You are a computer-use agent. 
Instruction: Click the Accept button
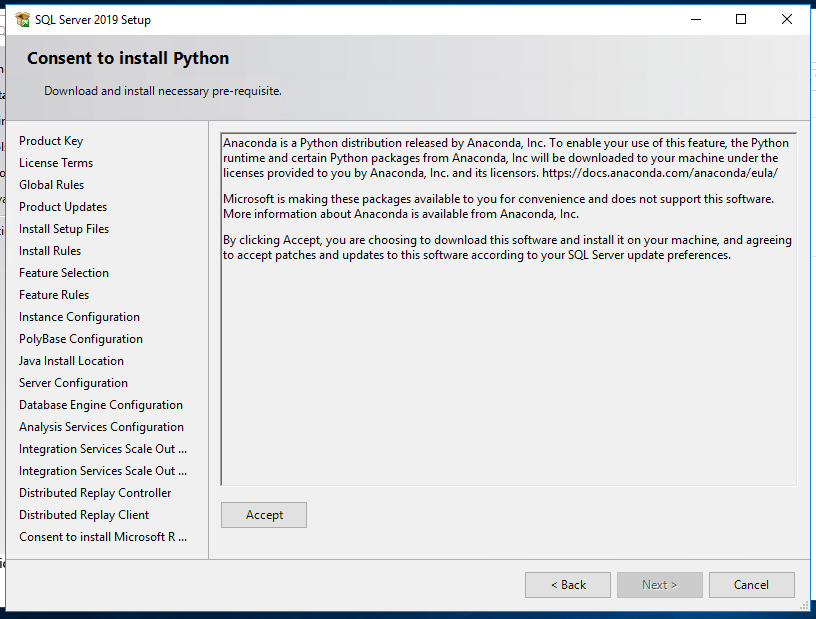264,515
